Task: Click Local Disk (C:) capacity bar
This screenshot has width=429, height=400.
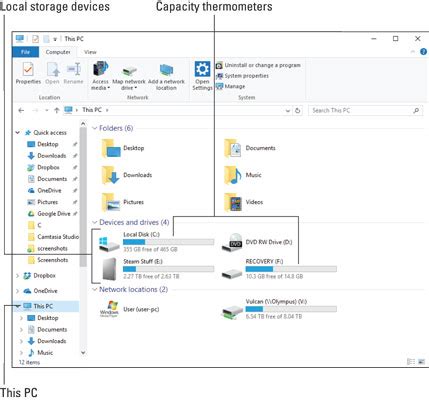Action: pyautogui.click(x=168, y=242)
